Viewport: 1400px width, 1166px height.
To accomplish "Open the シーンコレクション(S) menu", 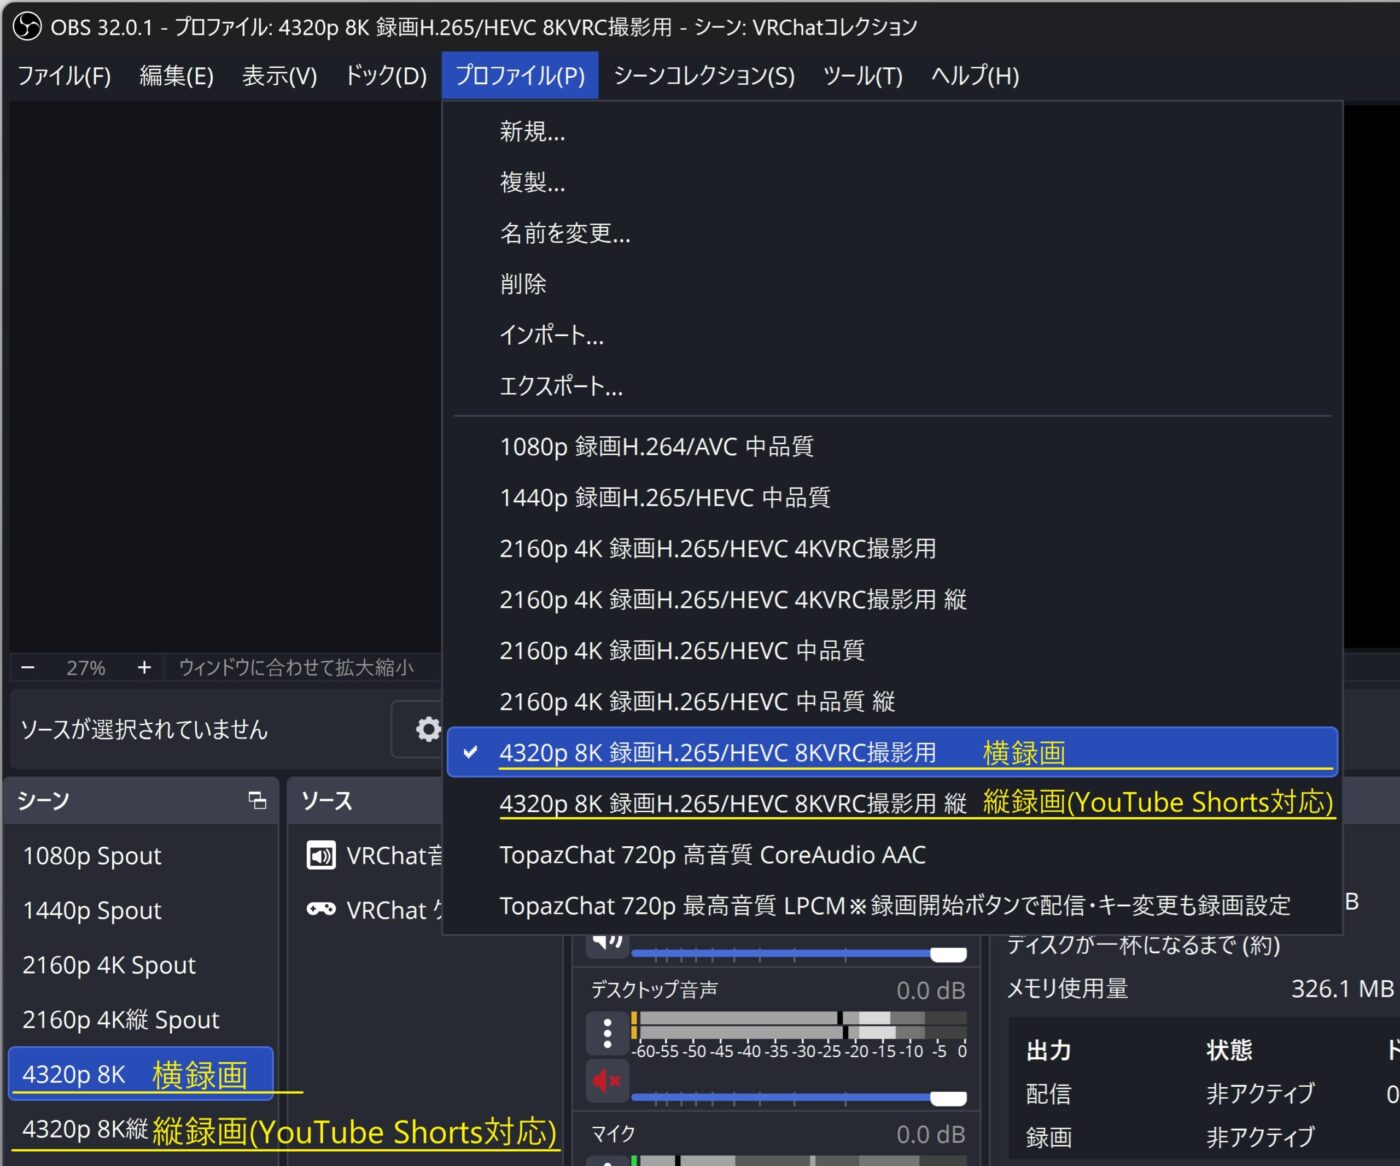I will coord(704,76).
